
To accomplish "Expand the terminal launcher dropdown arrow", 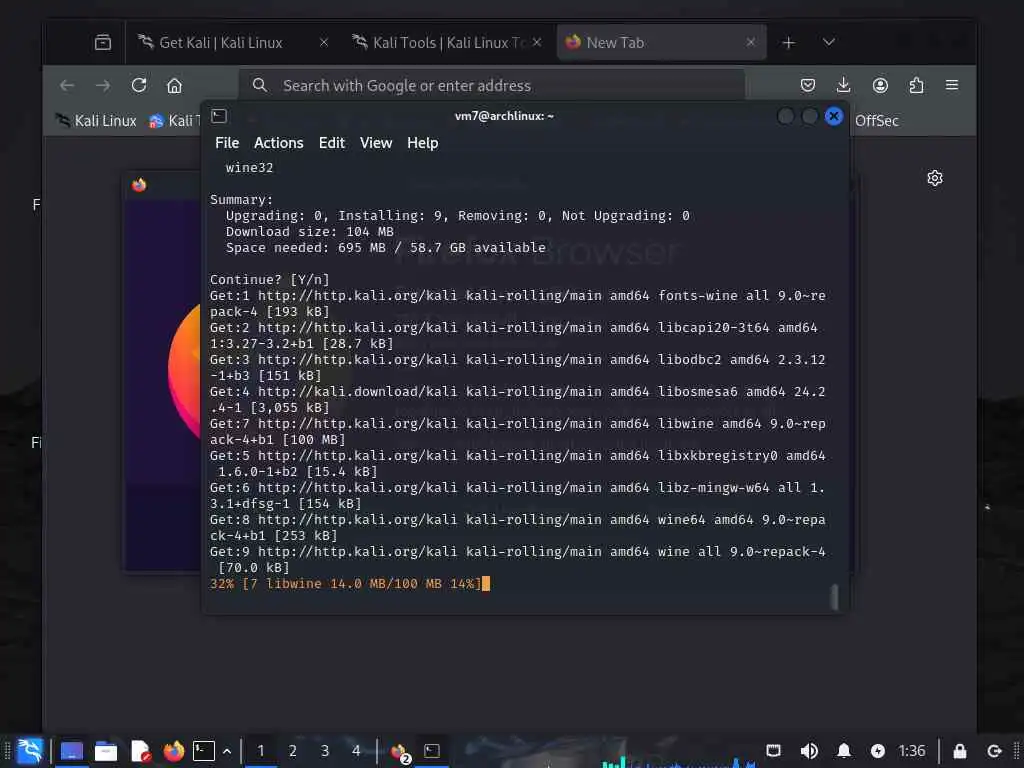I will coord(227,752).
